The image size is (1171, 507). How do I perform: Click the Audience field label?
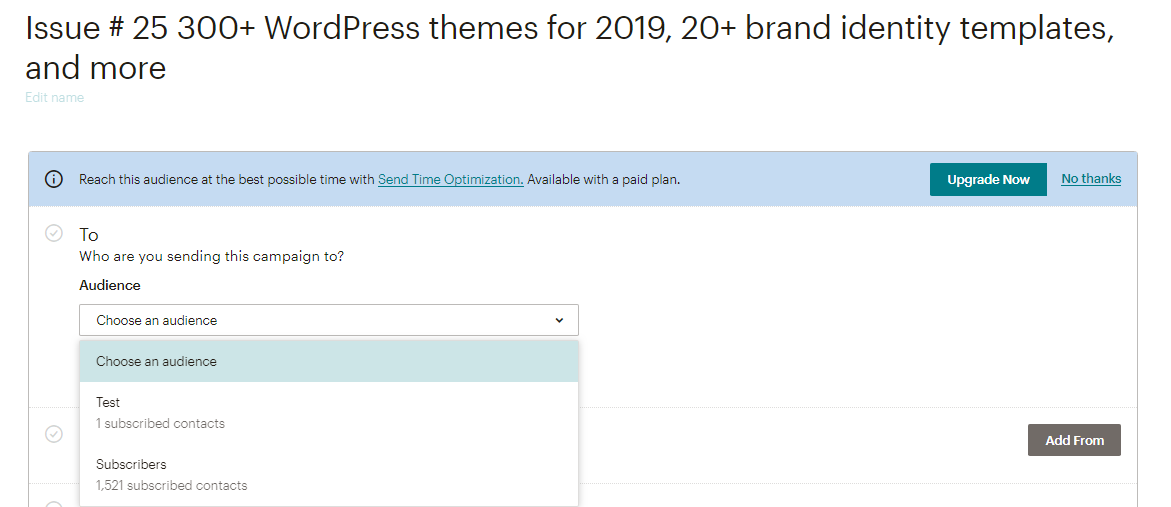coord(110,285)
